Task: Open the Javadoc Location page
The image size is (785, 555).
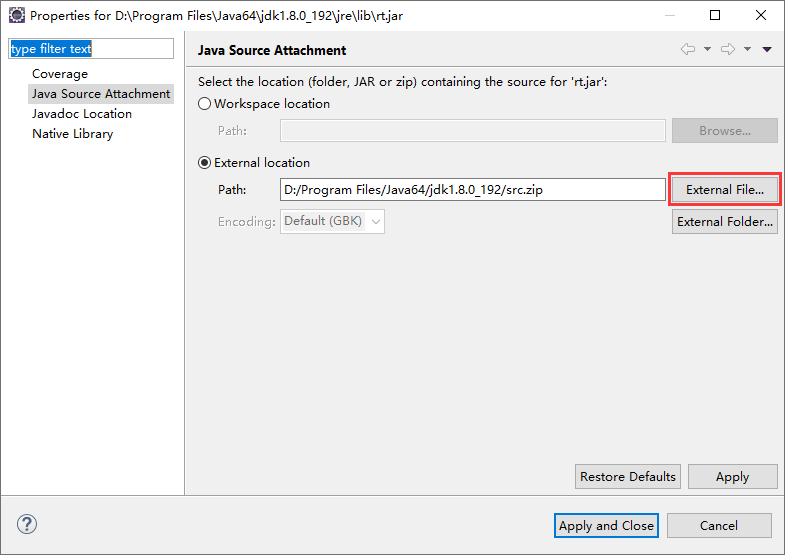Action: (x=82, y=114)
